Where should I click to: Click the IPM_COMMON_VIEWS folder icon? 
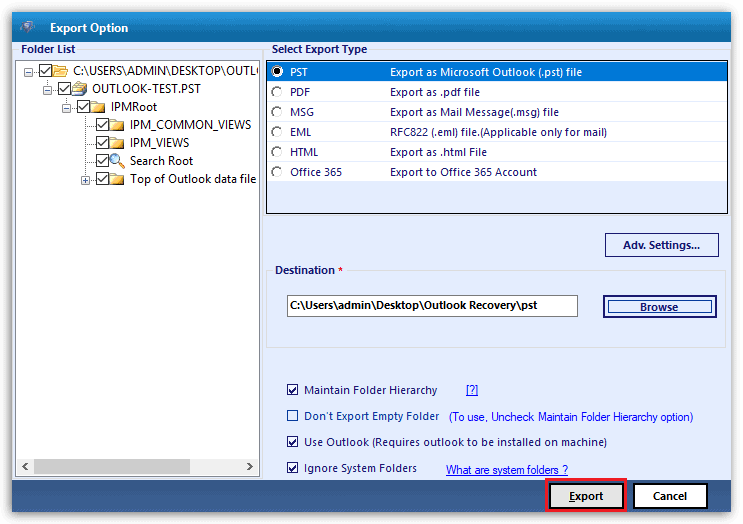117,125
